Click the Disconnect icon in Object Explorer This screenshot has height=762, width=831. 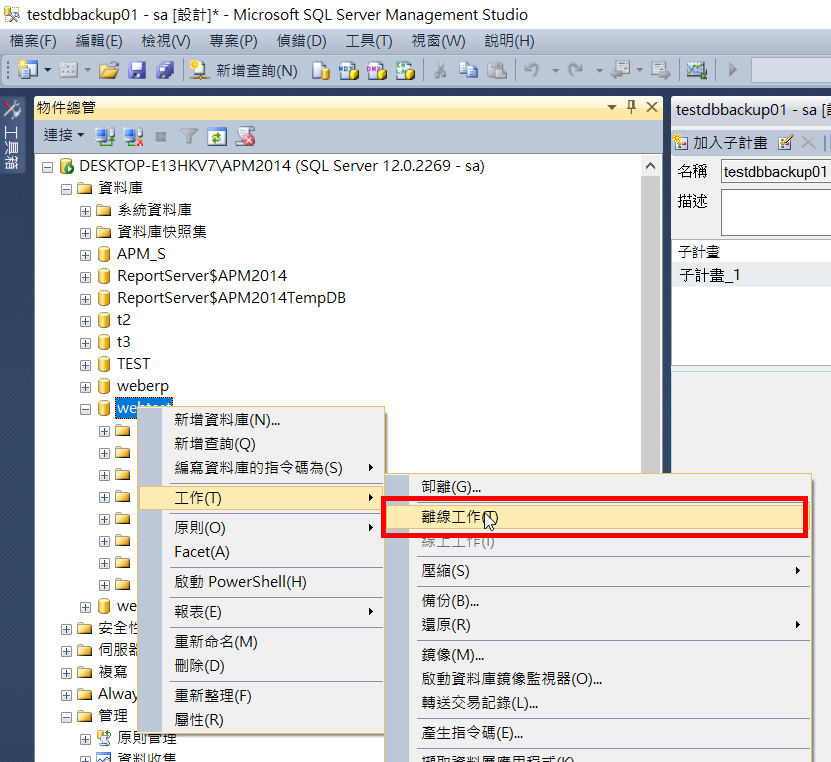(x=134, y=137)
